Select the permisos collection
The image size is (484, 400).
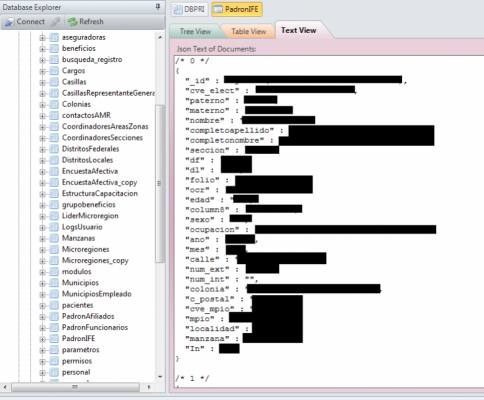pyautogui.click(x=77, y=361)
